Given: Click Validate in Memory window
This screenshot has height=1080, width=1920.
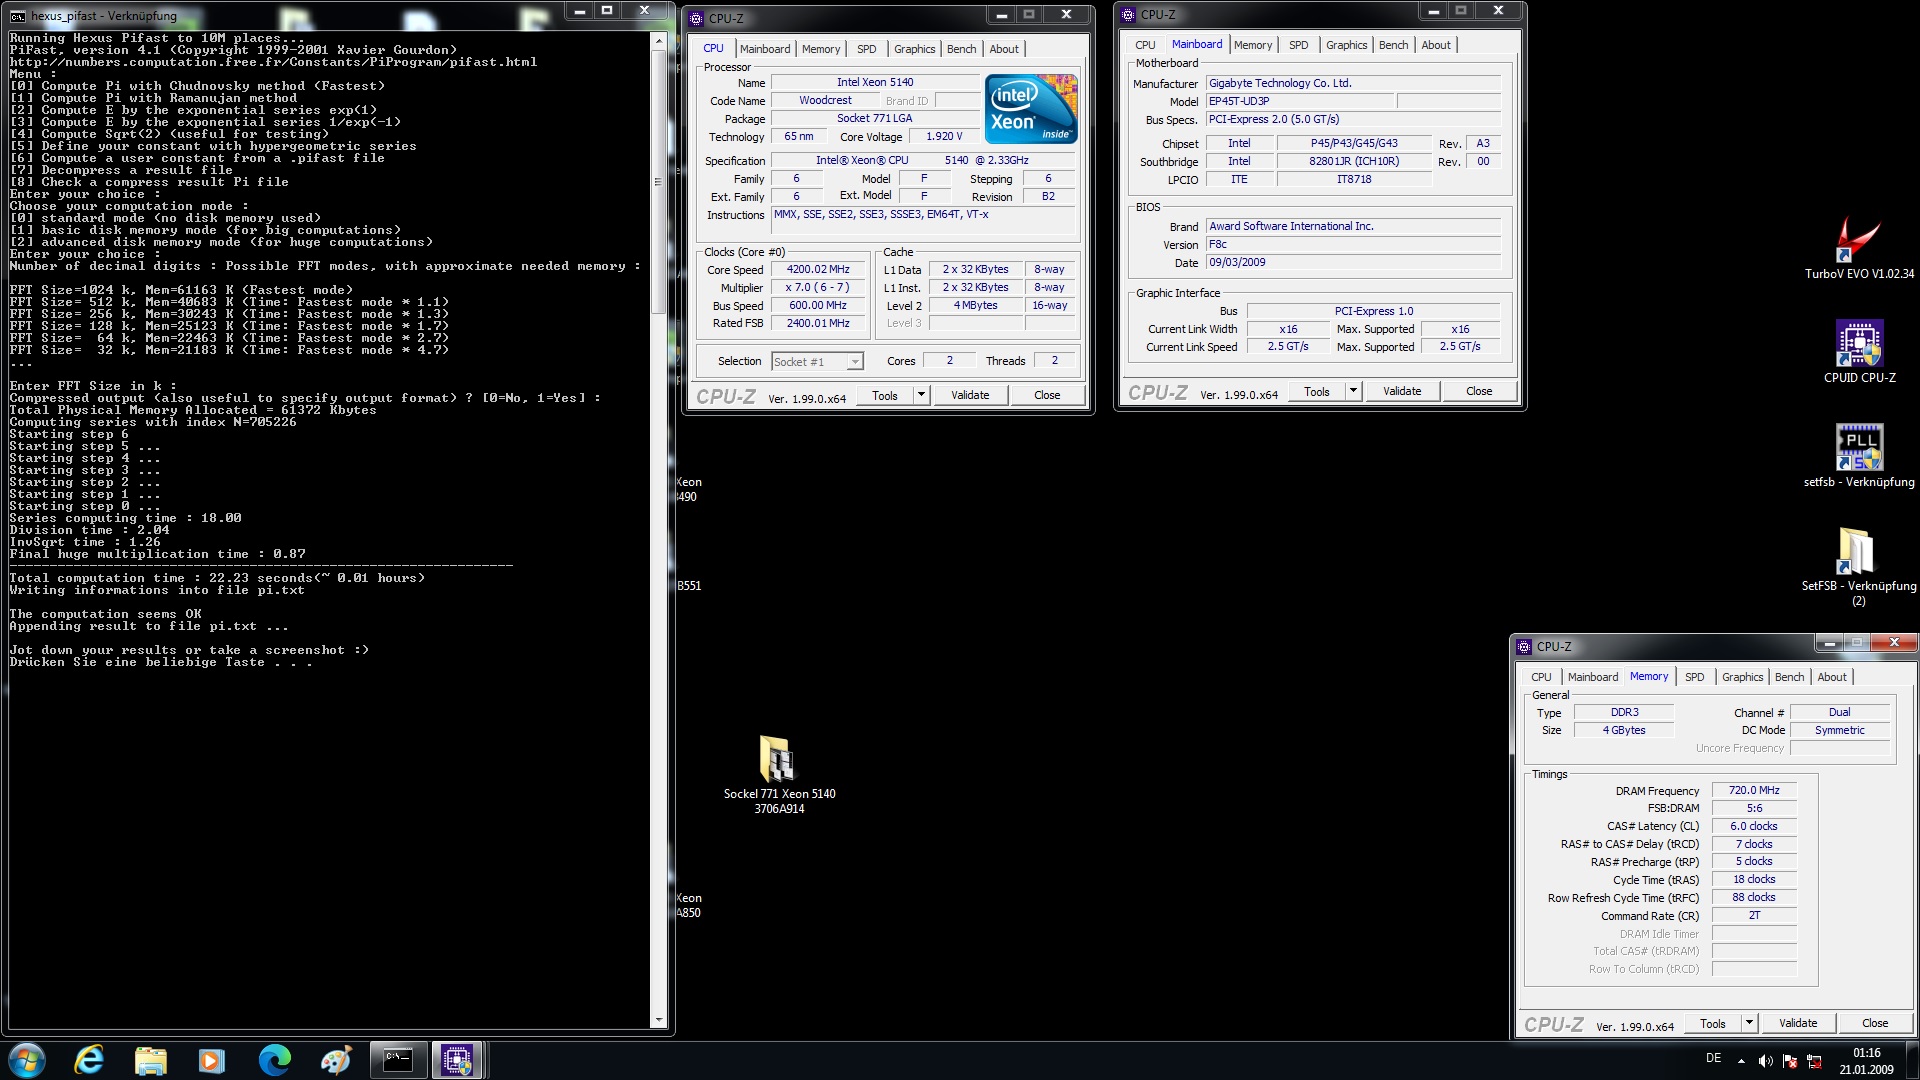Looking at the screenshot, I should [x=1798, y=1023].
